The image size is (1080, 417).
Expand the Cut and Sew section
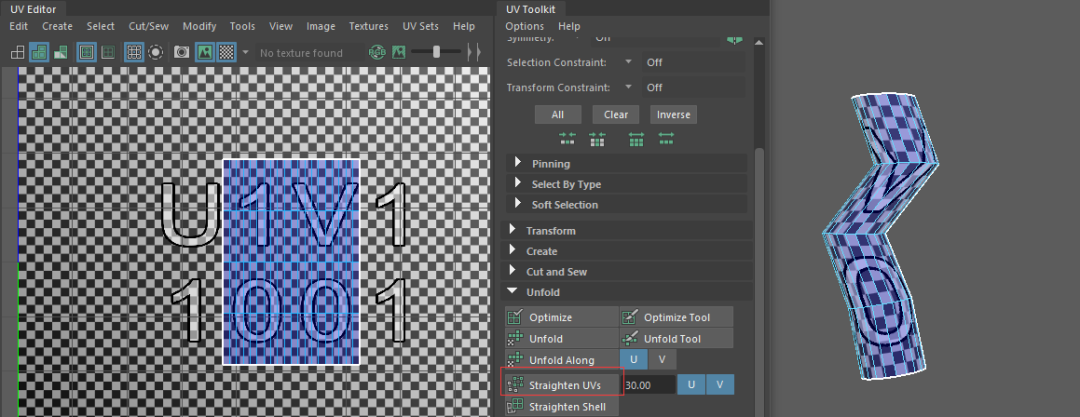pos(626,272)
